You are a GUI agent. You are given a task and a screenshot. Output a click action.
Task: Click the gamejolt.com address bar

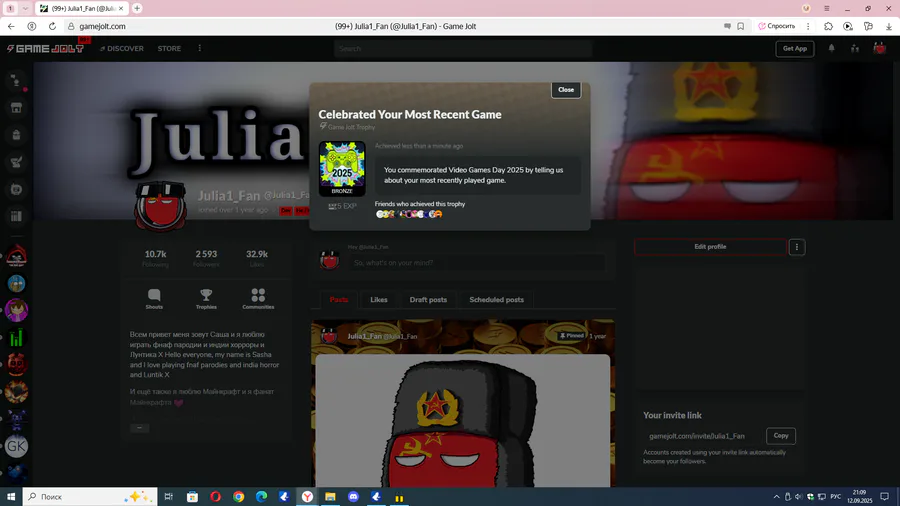[x=102, y=26]
